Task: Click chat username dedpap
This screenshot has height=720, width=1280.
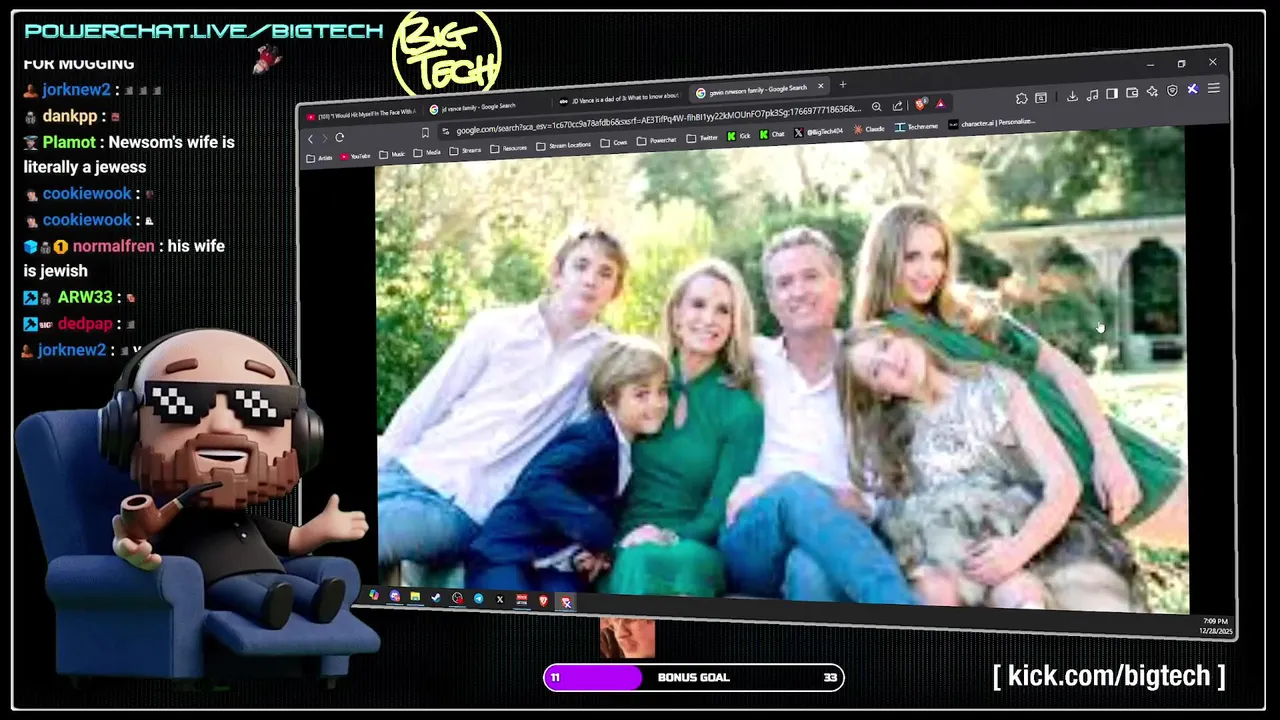Action: click(85, 323)
